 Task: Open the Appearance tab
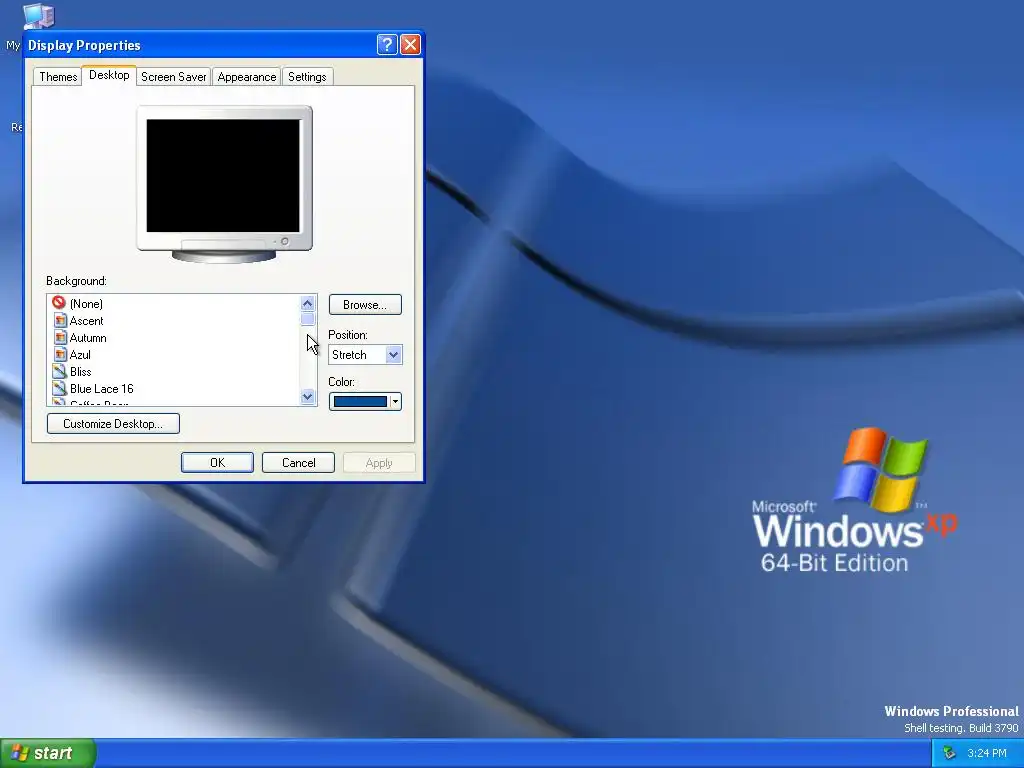coord(247,76)
